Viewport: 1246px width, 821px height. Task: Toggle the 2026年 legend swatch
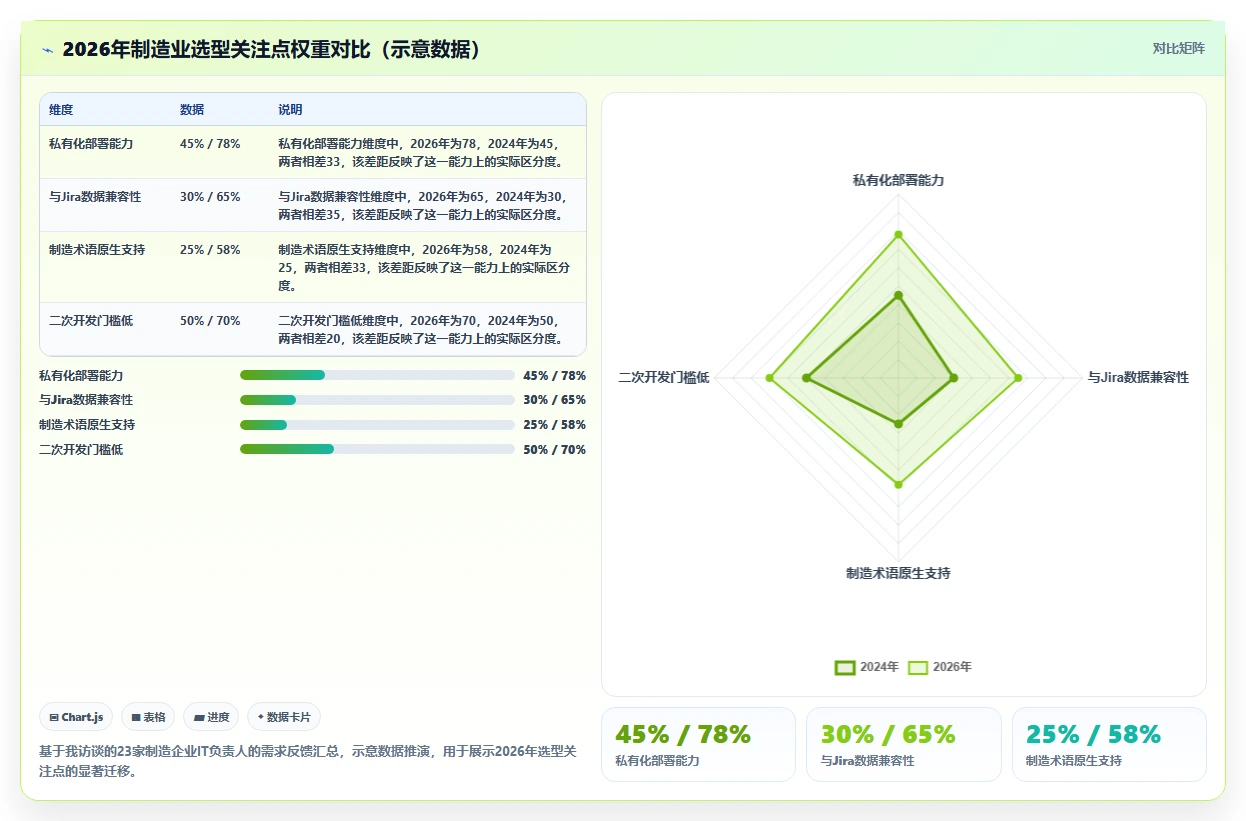tap(918, 667)
